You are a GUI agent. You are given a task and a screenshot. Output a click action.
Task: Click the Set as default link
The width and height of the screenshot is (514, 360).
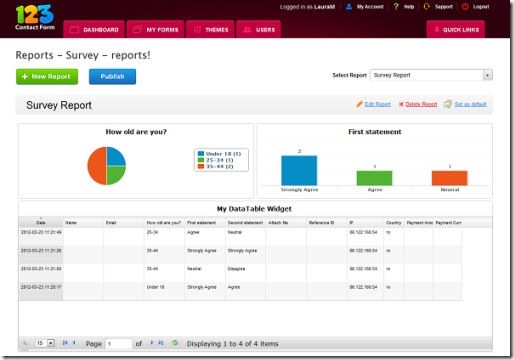tap(470, 104)
